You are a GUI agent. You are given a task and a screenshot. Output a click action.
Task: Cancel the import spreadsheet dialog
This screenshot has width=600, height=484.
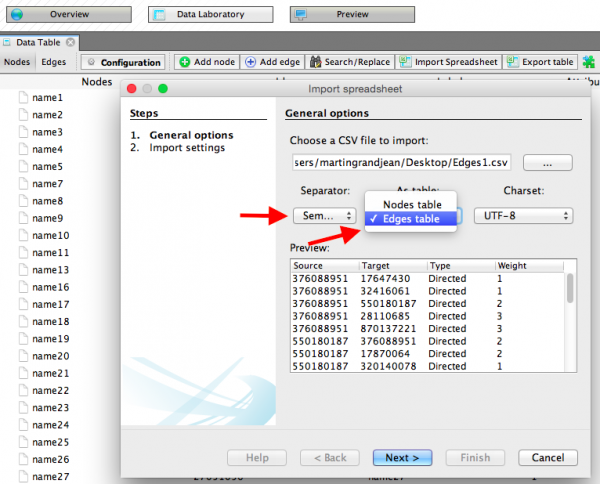coord(547,458)
